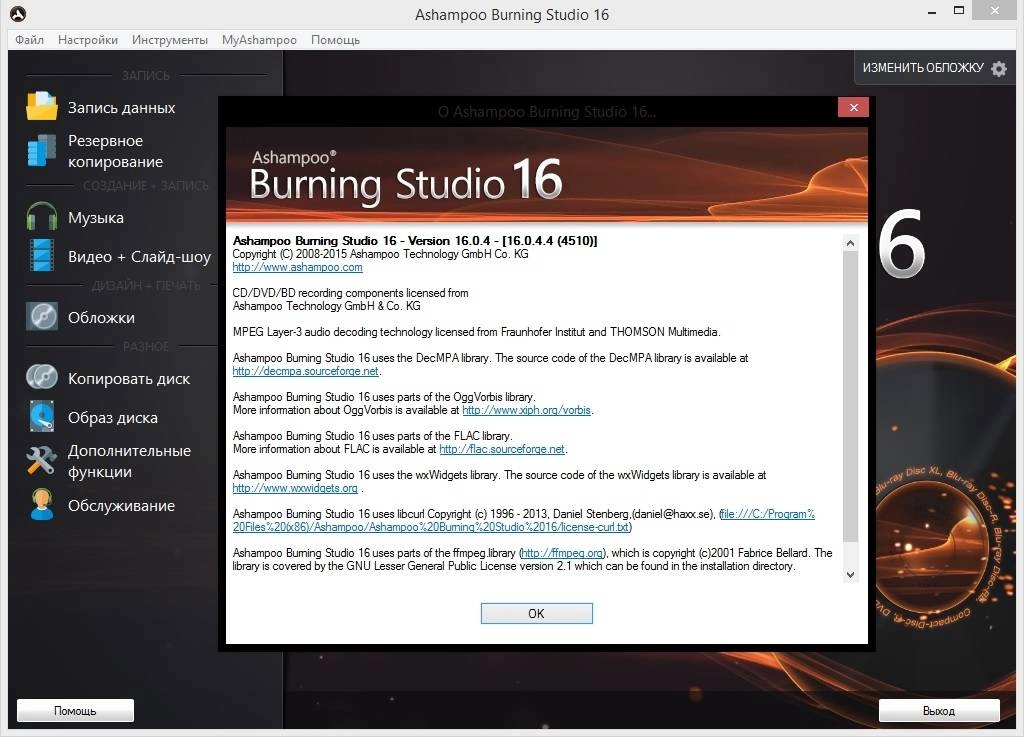This screenshot has height=737, width=1024.
Task: Select the Обложки label in sidebar
Action: (x=101, y=318)
